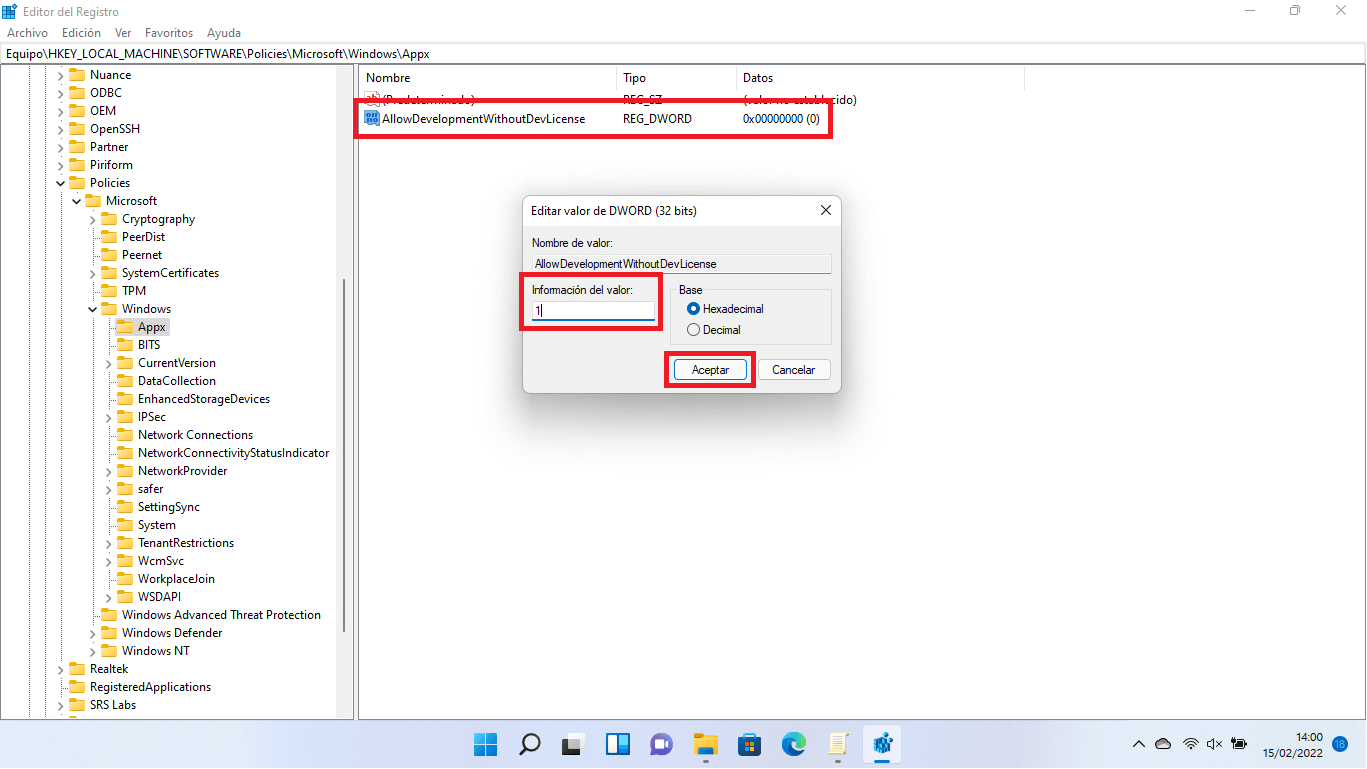
Task: Expand the Windows NT key
Action: click(x=92, y=651)
